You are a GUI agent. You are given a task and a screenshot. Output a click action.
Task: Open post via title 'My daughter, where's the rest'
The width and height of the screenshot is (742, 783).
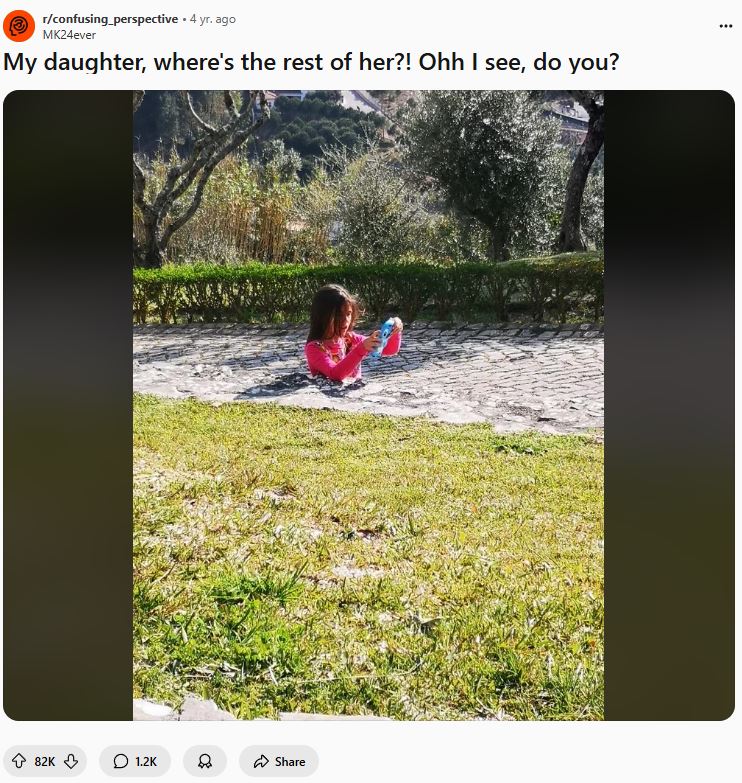click(x=311, y=62)
